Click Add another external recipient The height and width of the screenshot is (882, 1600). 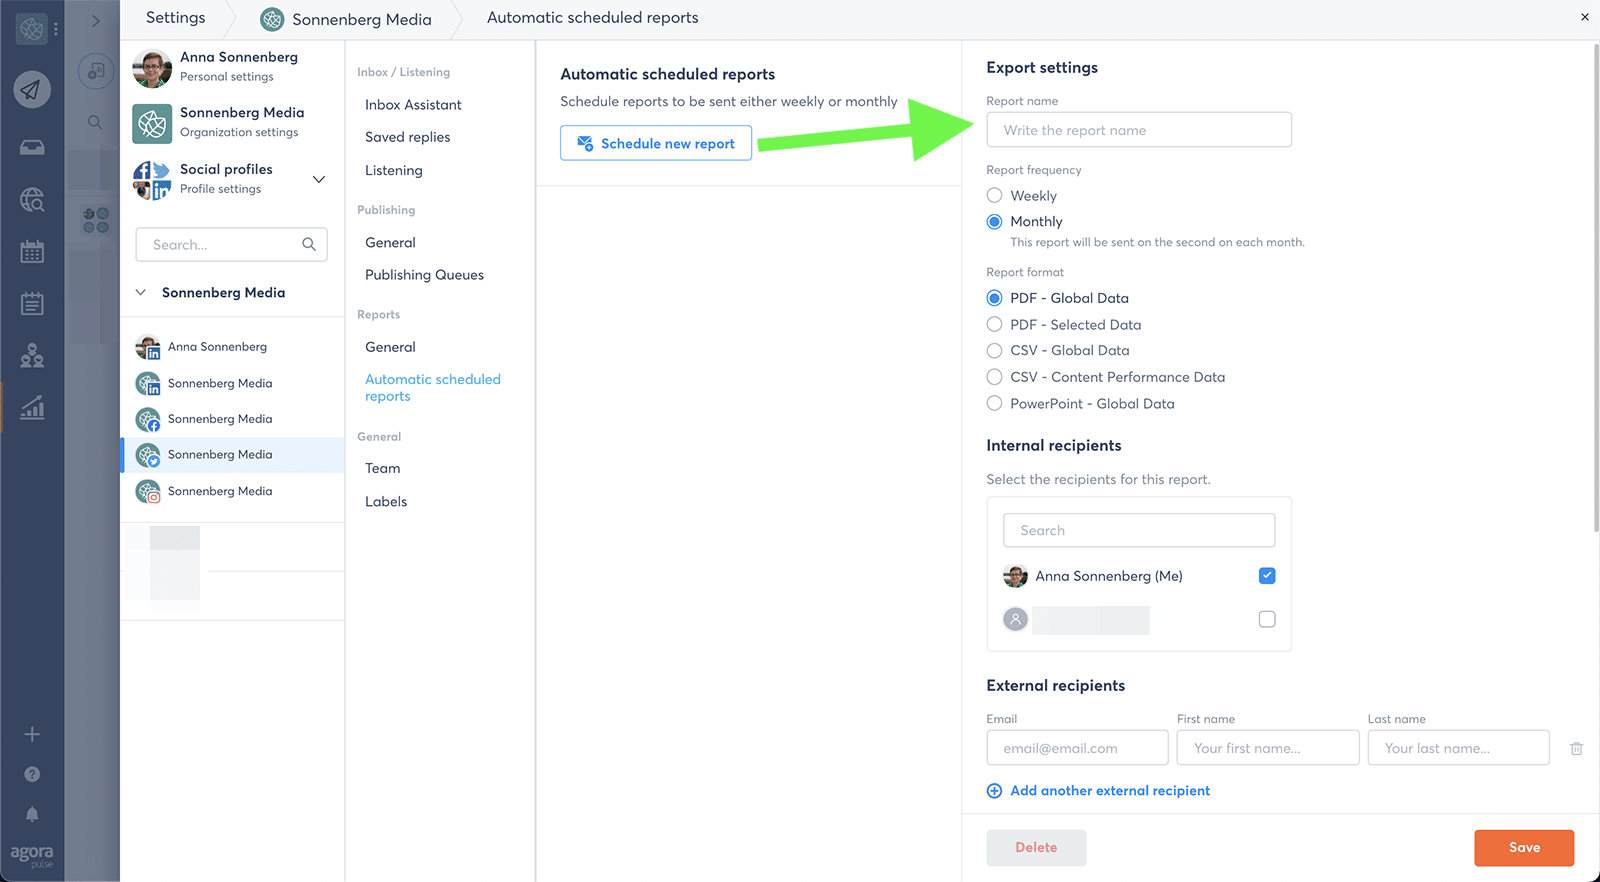click(1098, 791)
